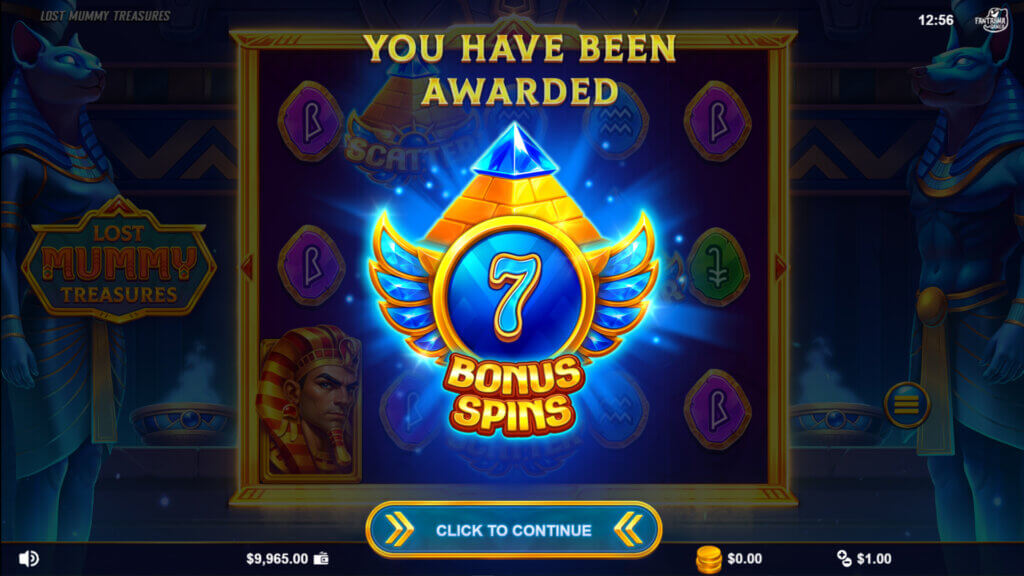This screenshot has width=1024, height=576.
Task: Click the left red arrow on frame
Action: tap(247, 266)
